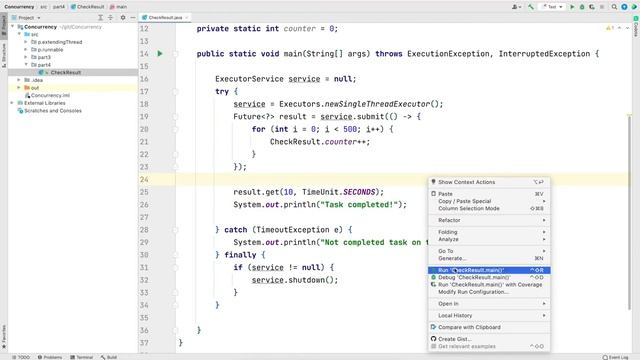
Task: Collapse the part4 package arrow
Action: coord(26,64)
